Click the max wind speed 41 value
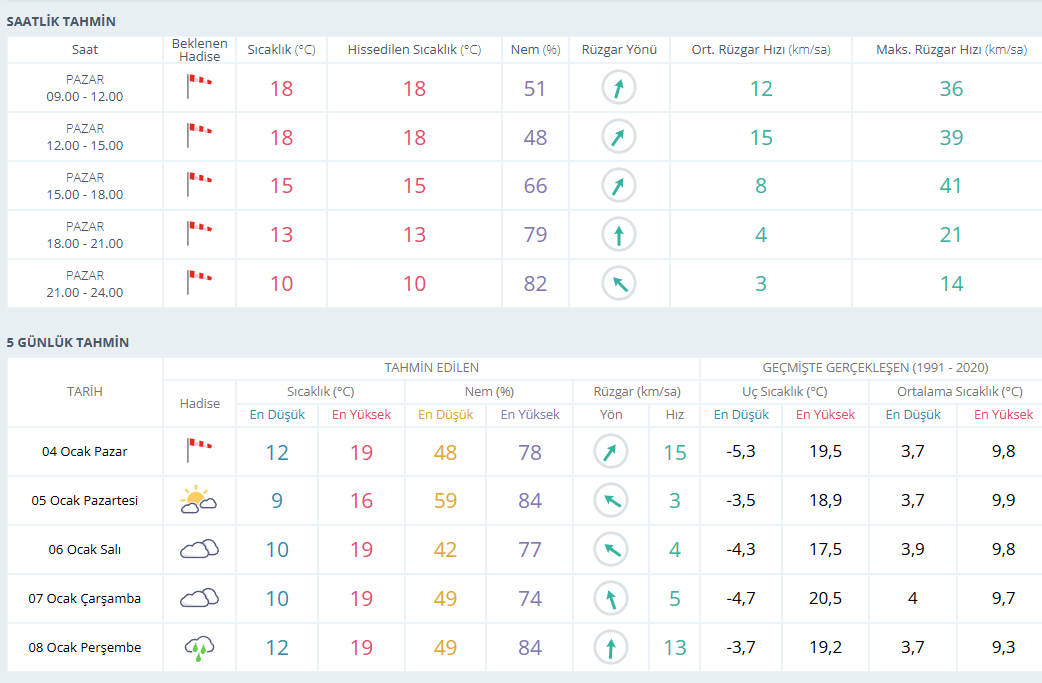This screenshot has height=683, width=1042. click(951, 186)
